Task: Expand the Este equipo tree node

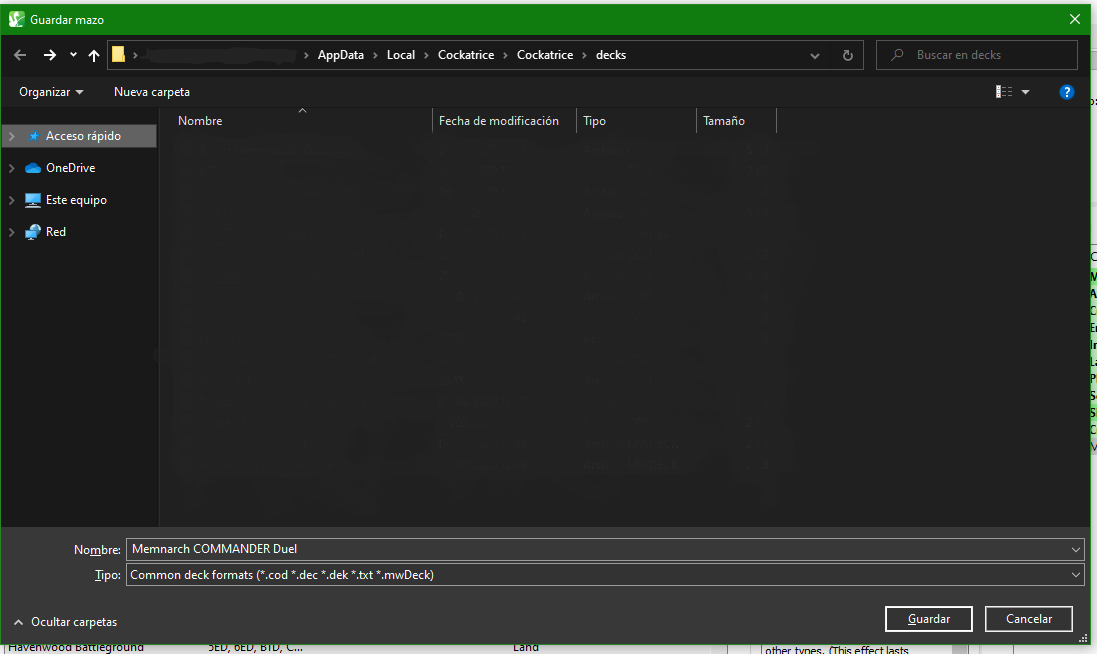Action: [11, 200]
